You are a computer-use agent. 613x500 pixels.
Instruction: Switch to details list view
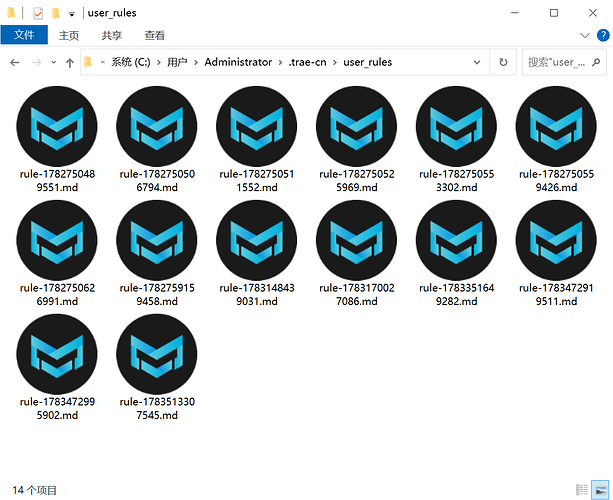point(582,489)
